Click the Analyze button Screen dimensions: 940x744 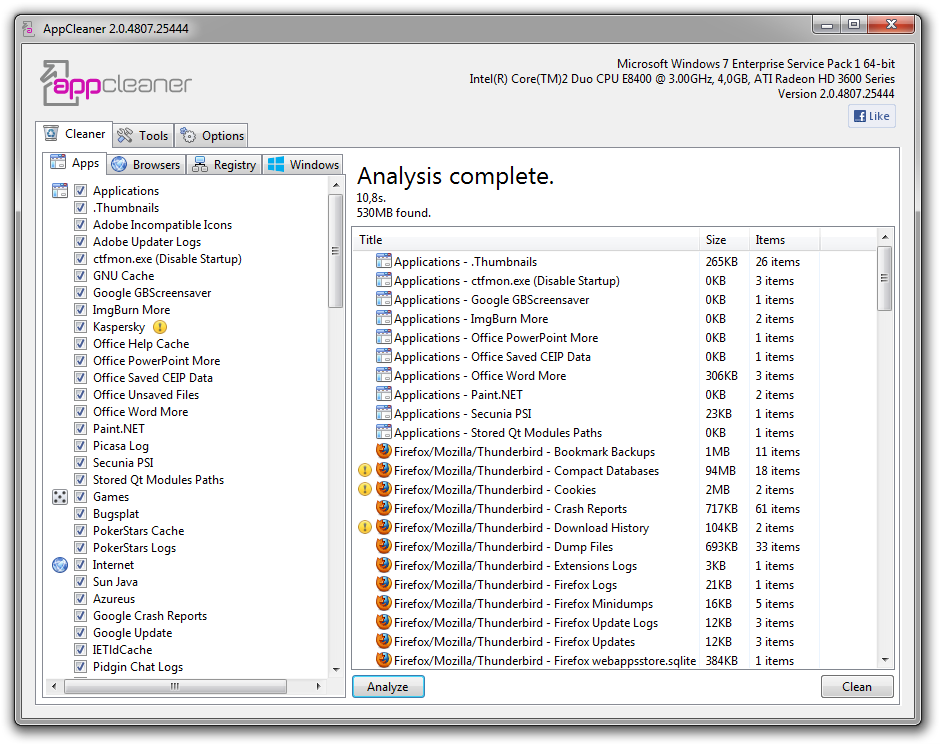[x=388, y=686]
